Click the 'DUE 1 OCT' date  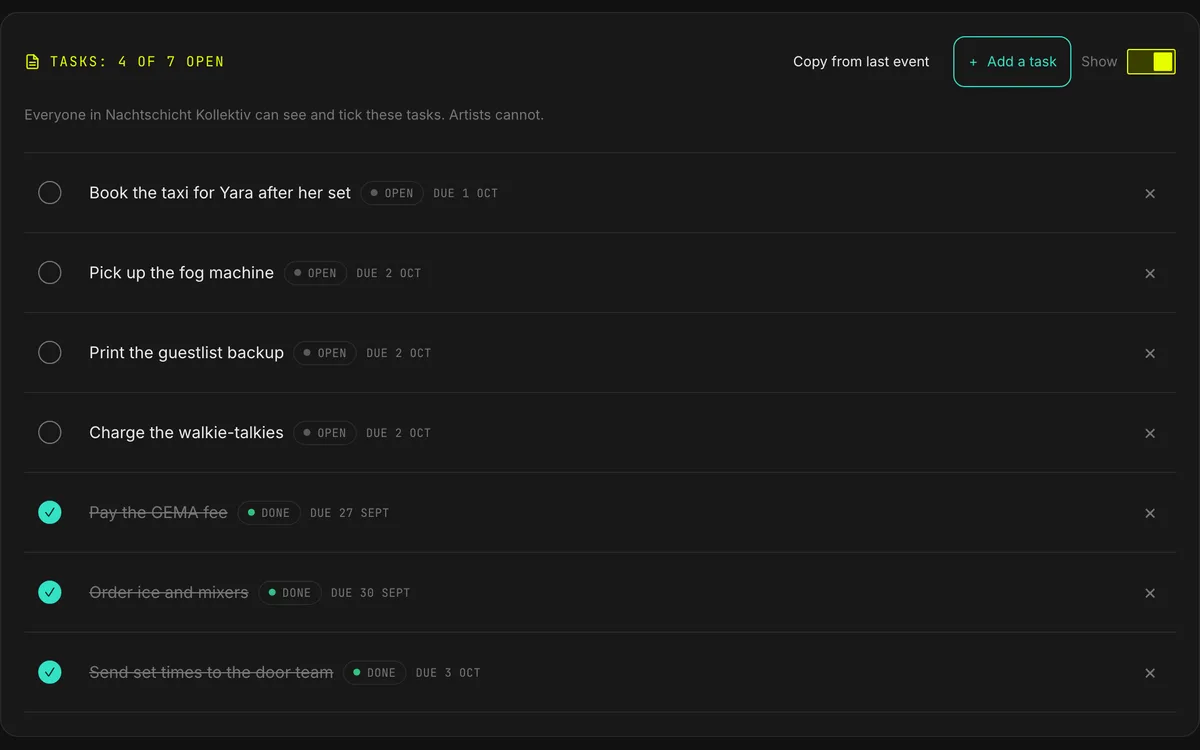(x=466, y=193)
